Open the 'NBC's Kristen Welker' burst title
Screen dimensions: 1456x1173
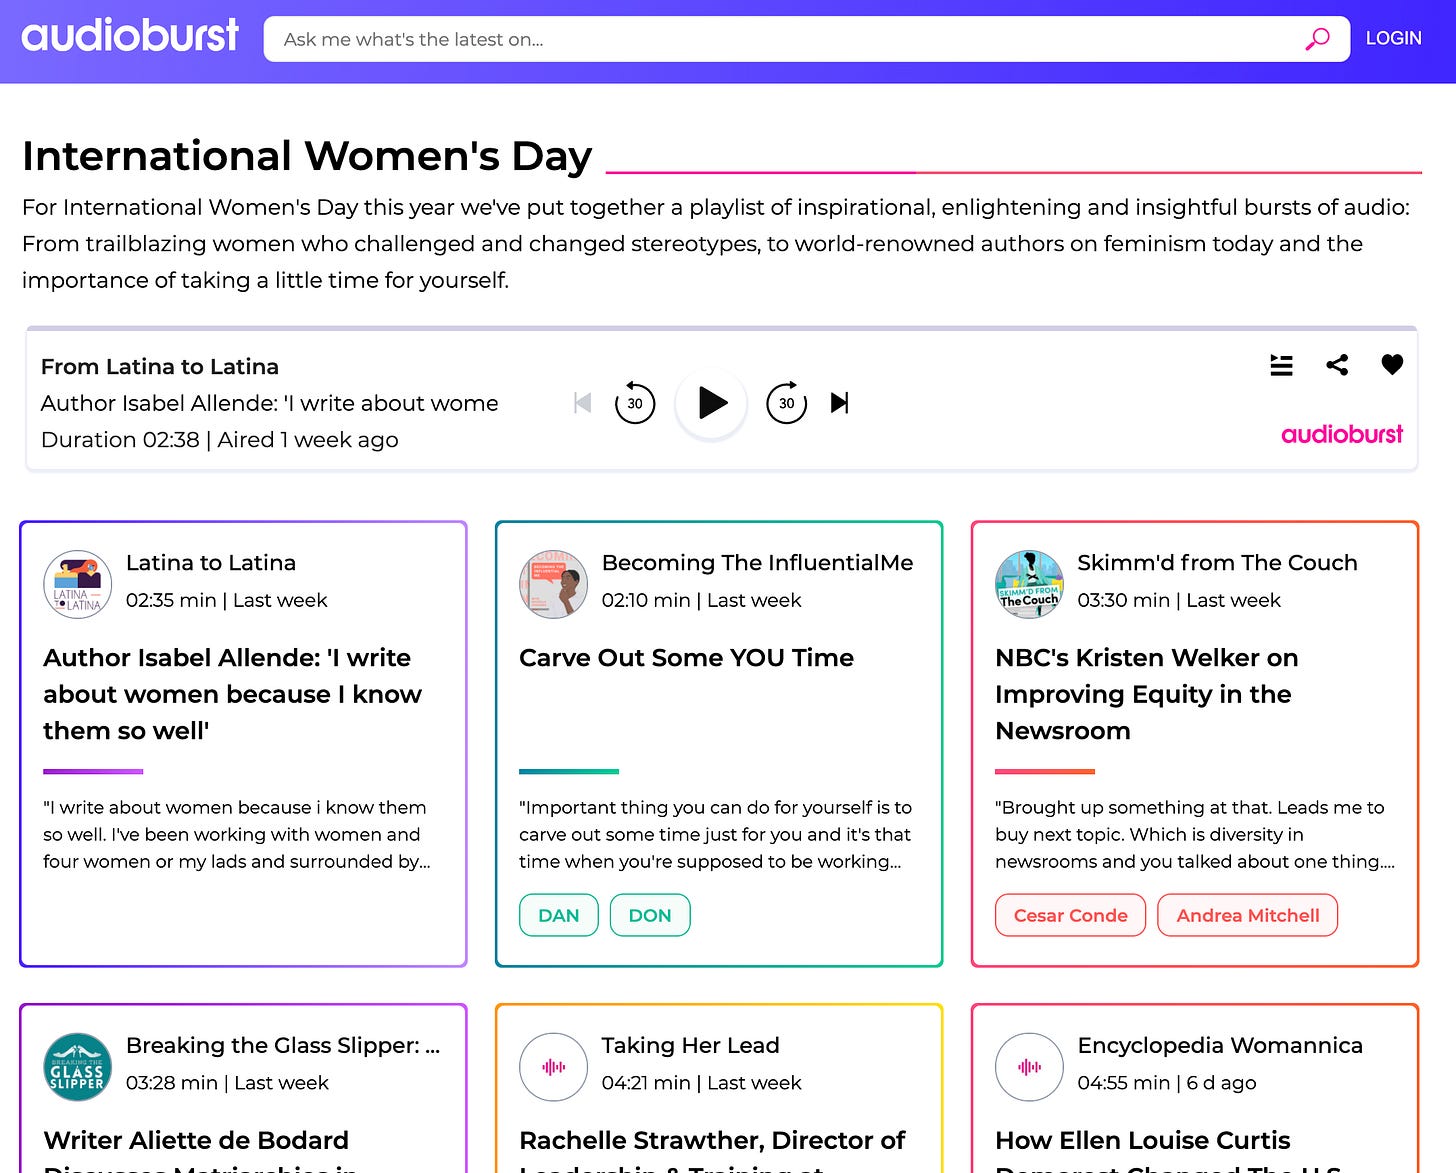pyautogui.click(x=1146, y=694)
